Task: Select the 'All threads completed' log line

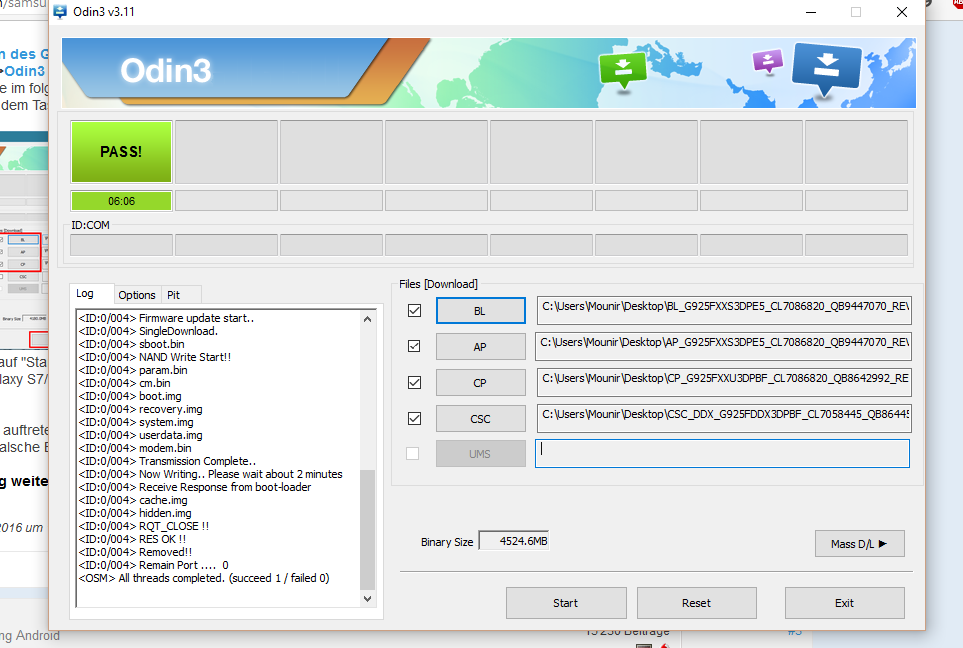Action: [204, 578]
